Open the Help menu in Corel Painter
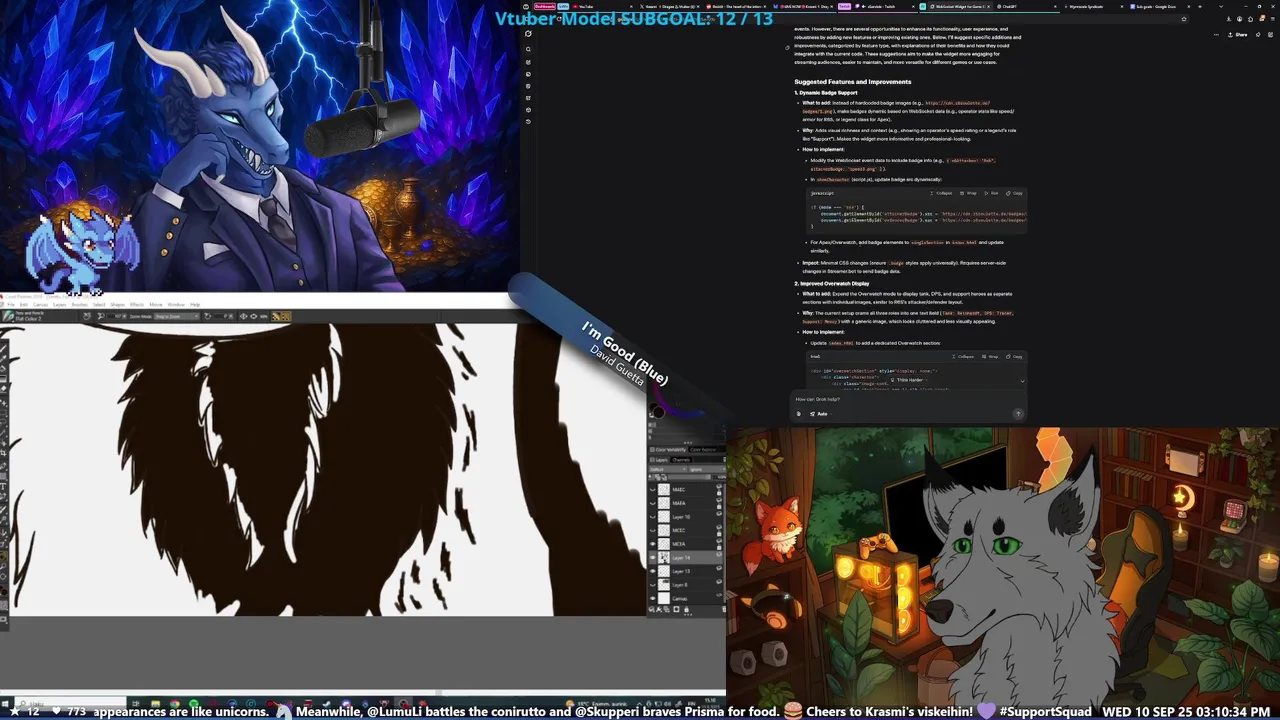The image size is (1280, 720). (195, 305)
